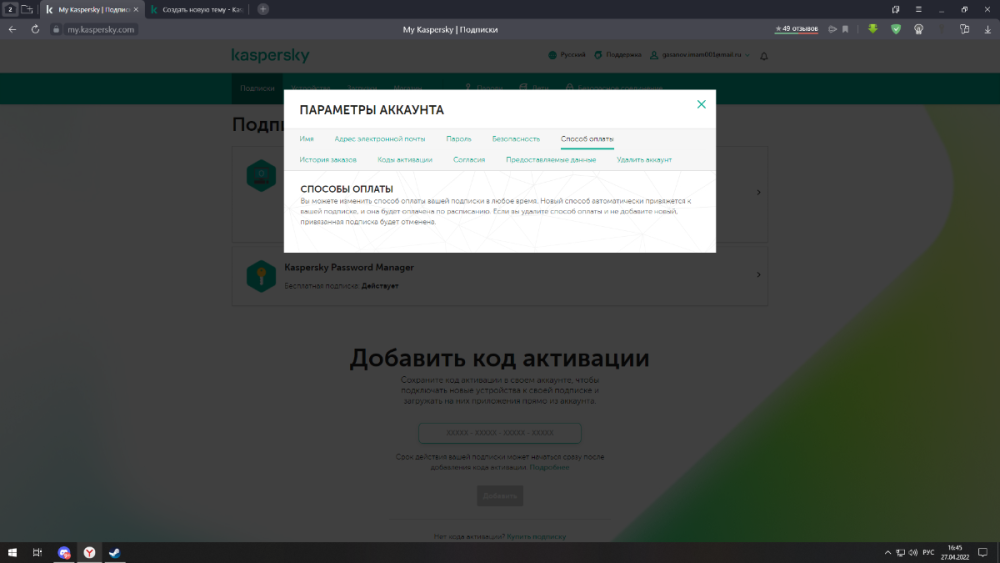Screen dimensions: 1000x563
Task: Go back in browser
Action: coord(12,29)
